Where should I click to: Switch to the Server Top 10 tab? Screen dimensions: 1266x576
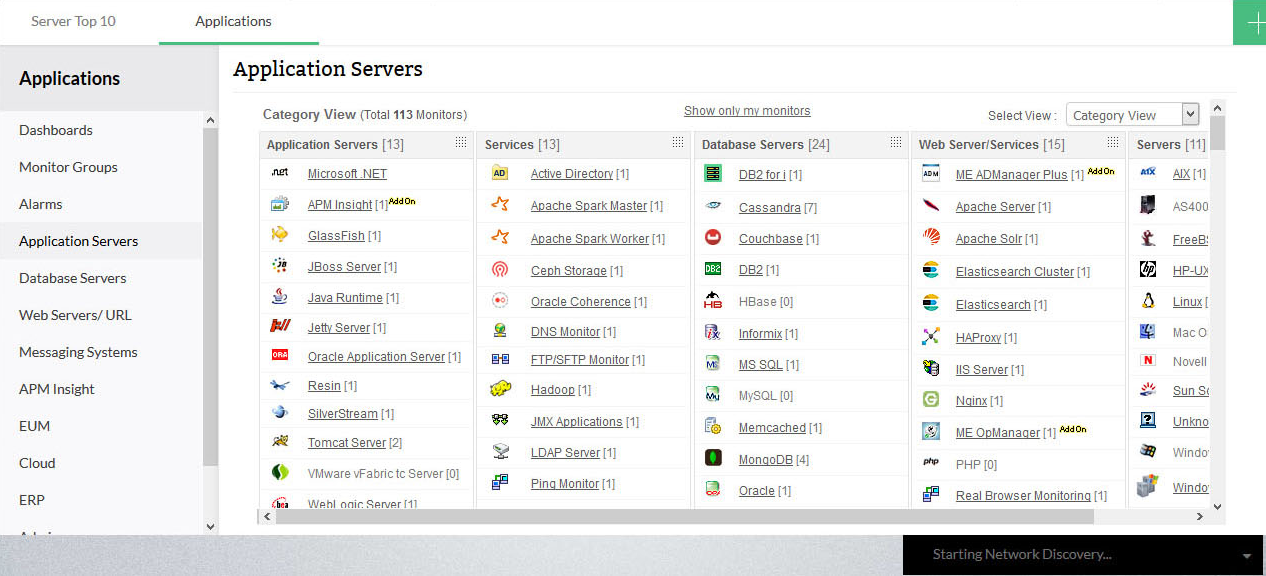pyautogui.click(x=73, y=20)
